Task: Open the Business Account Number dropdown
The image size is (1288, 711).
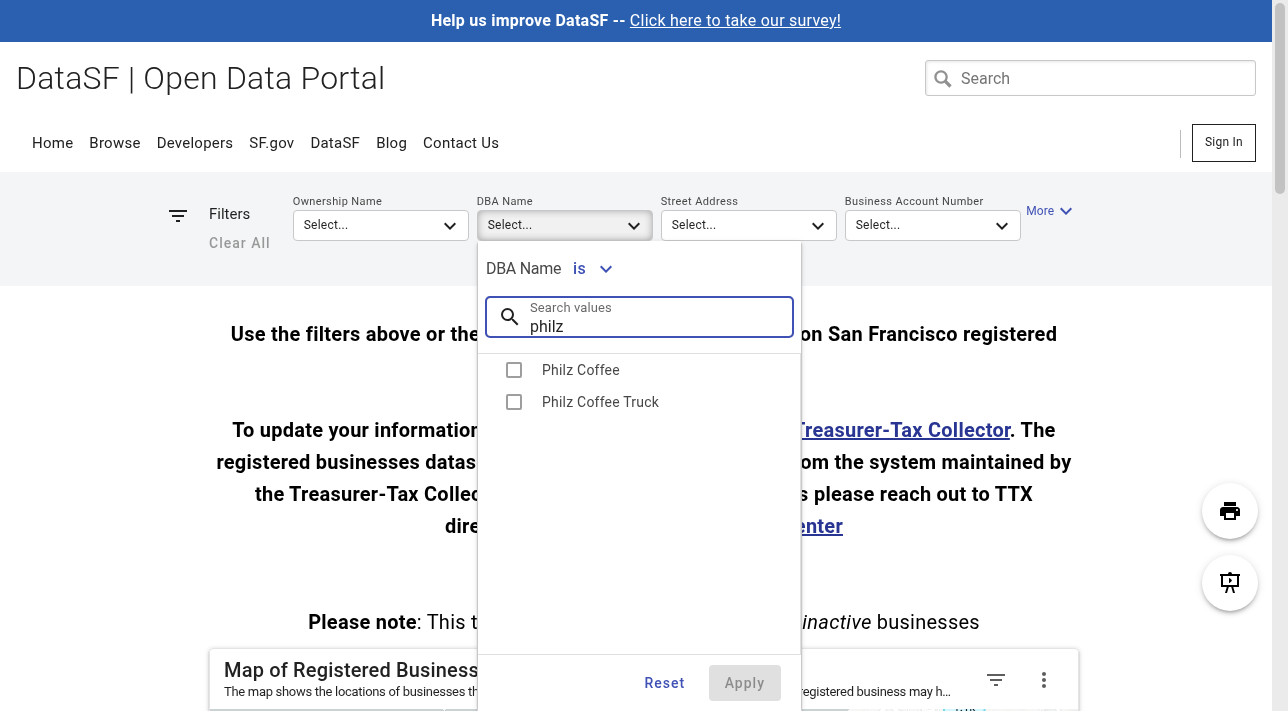Action: pos(932,225)
